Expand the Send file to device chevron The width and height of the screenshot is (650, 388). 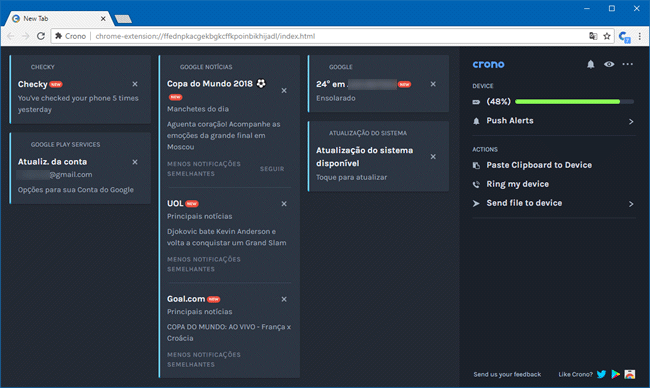pos(631,204)
